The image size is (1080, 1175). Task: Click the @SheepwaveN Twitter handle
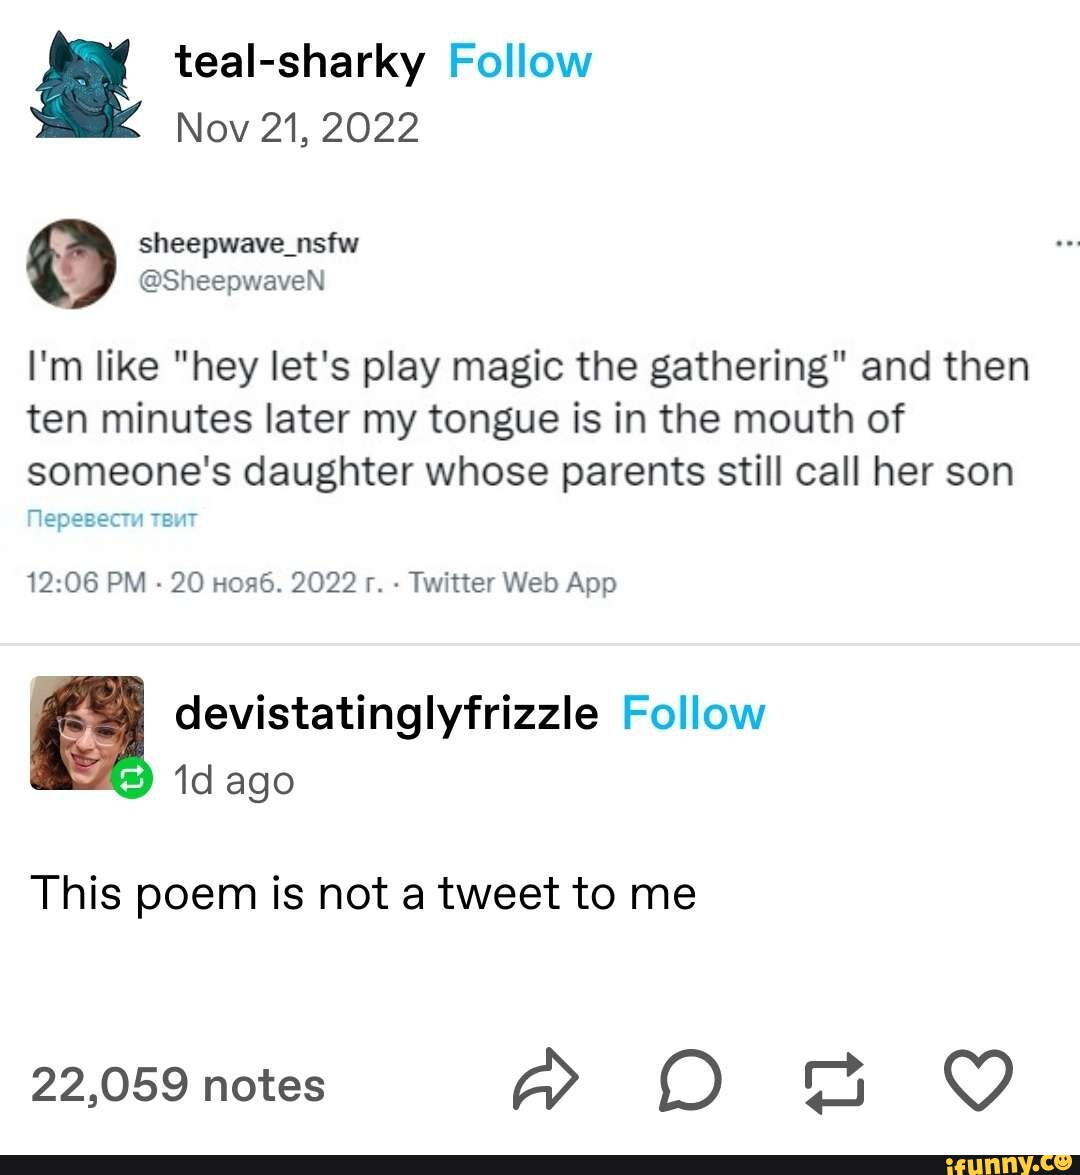(232, 281)
